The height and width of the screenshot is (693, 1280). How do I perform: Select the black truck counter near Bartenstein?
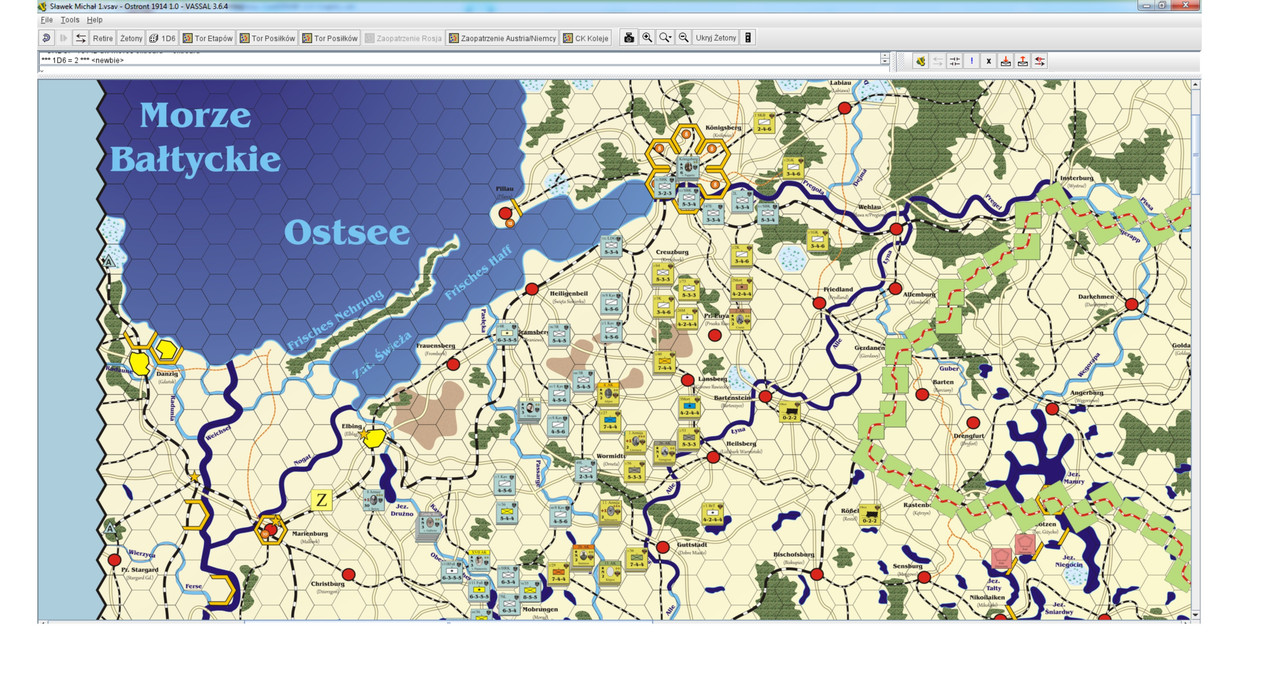coord(789,410)
